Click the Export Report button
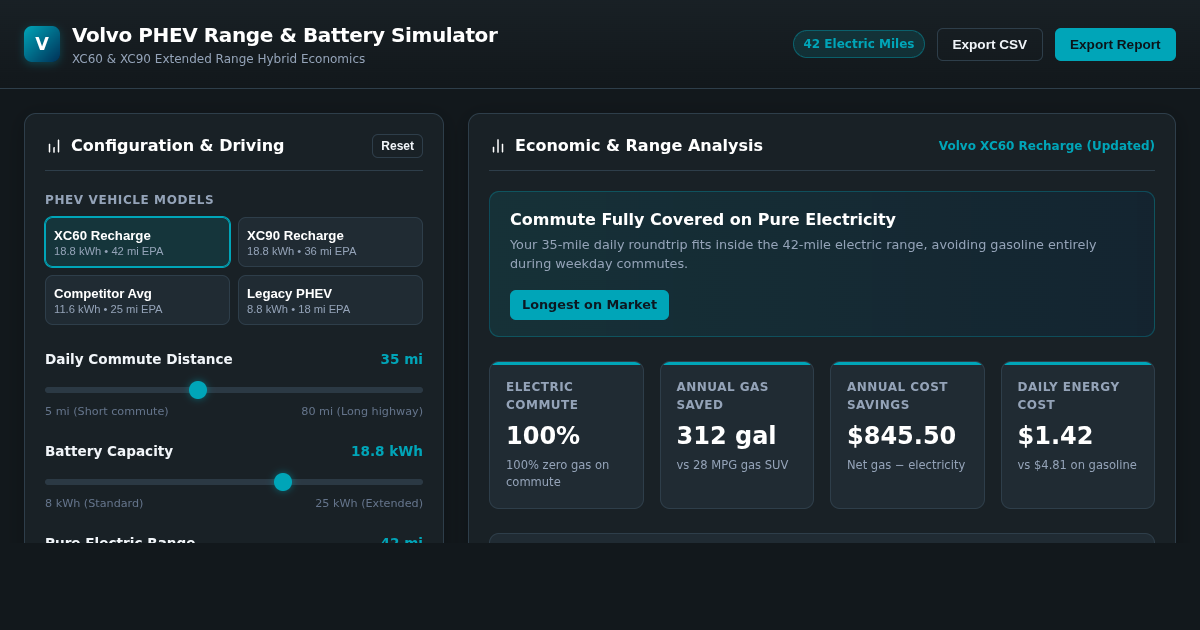1200x630 pixels. pyautogui.click(x=1115, y=44)
